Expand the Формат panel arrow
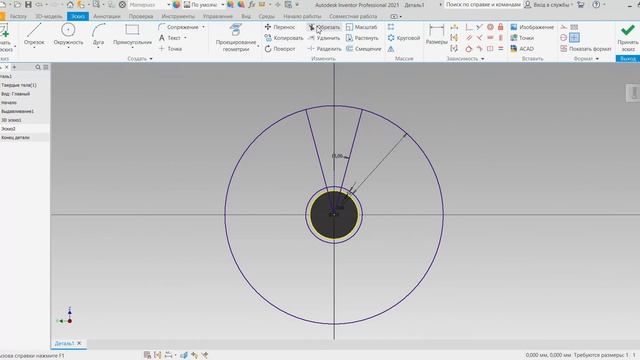The width and height of the screenshot is (640, 360). pyautogui.click(x=597, y=59)
